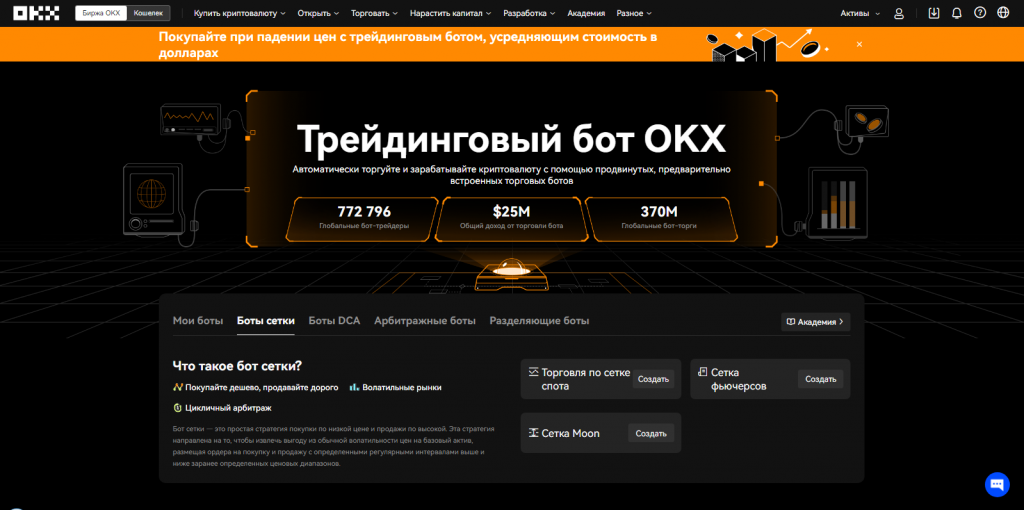Open the Разделяющие боты tab

[x=539, y=321]
